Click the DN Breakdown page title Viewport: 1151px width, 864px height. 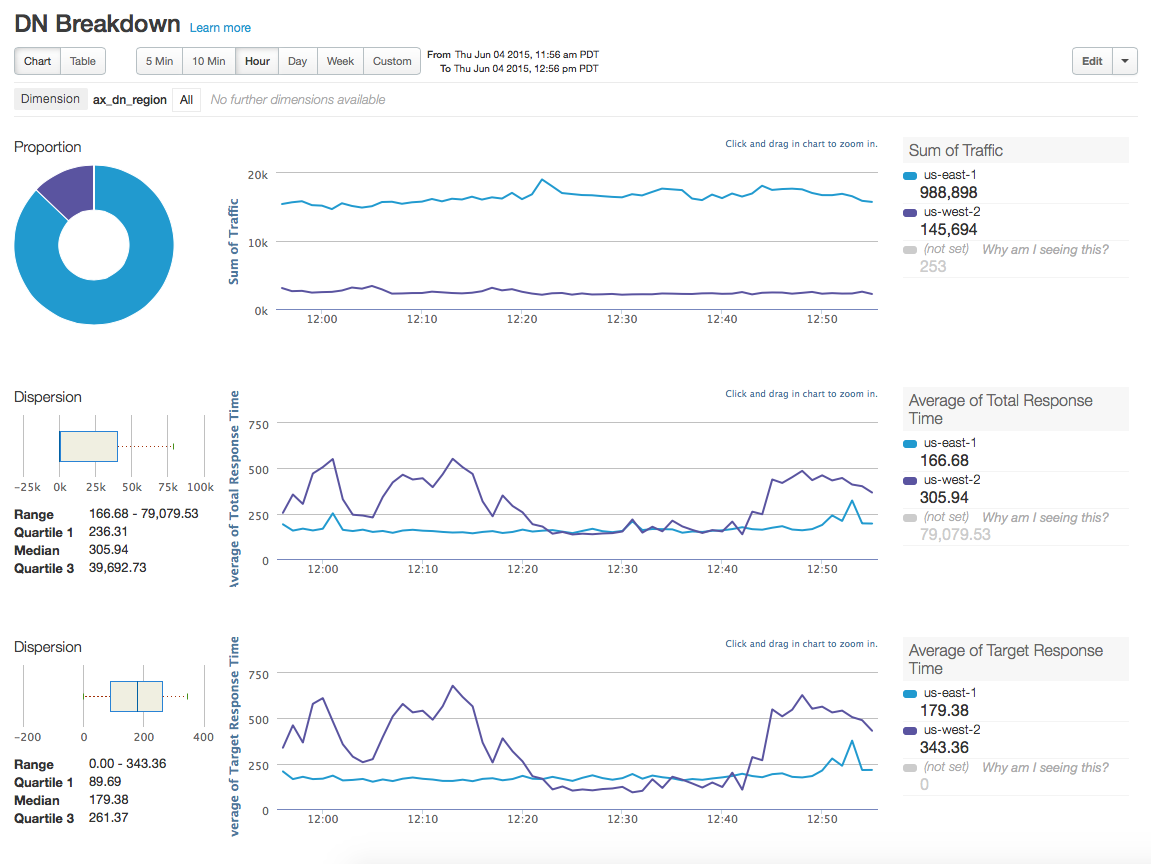pyautogui.click(x=97, y=23)
